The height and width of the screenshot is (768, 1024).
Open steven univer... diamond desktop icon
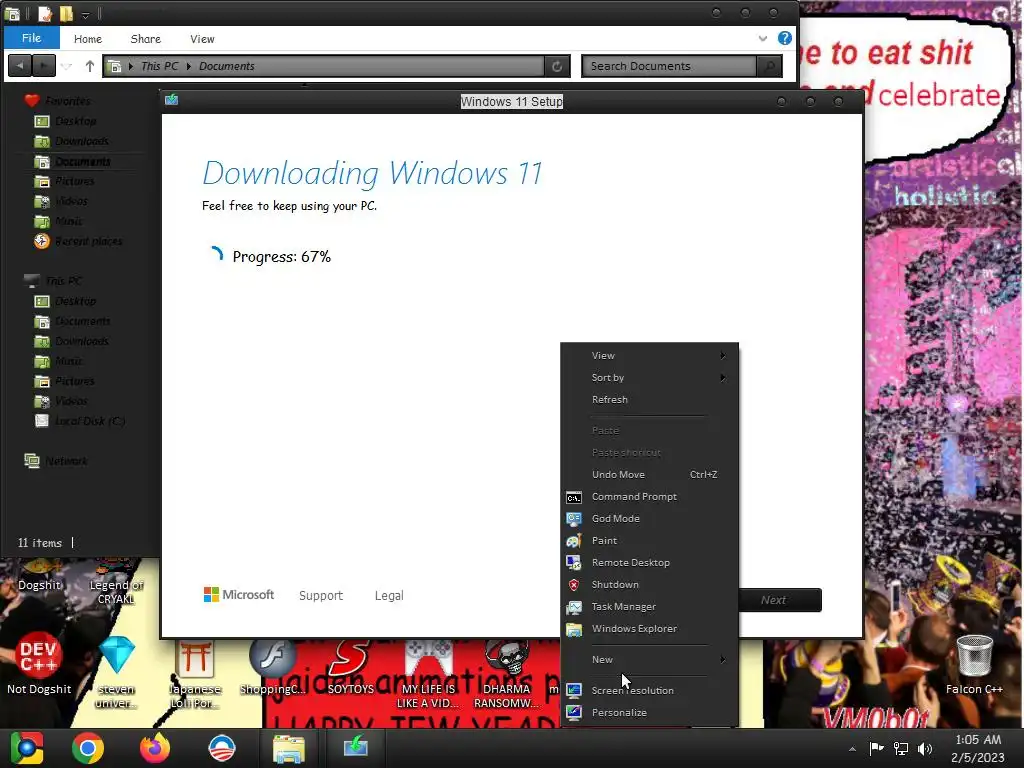(x=117, y=673)
